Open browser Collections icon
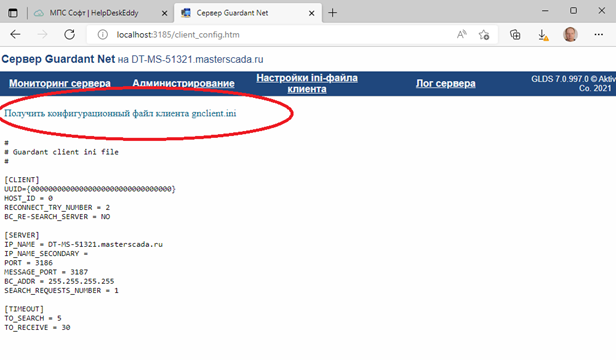This screenshot has width=616, height=360. pos(515,35)
